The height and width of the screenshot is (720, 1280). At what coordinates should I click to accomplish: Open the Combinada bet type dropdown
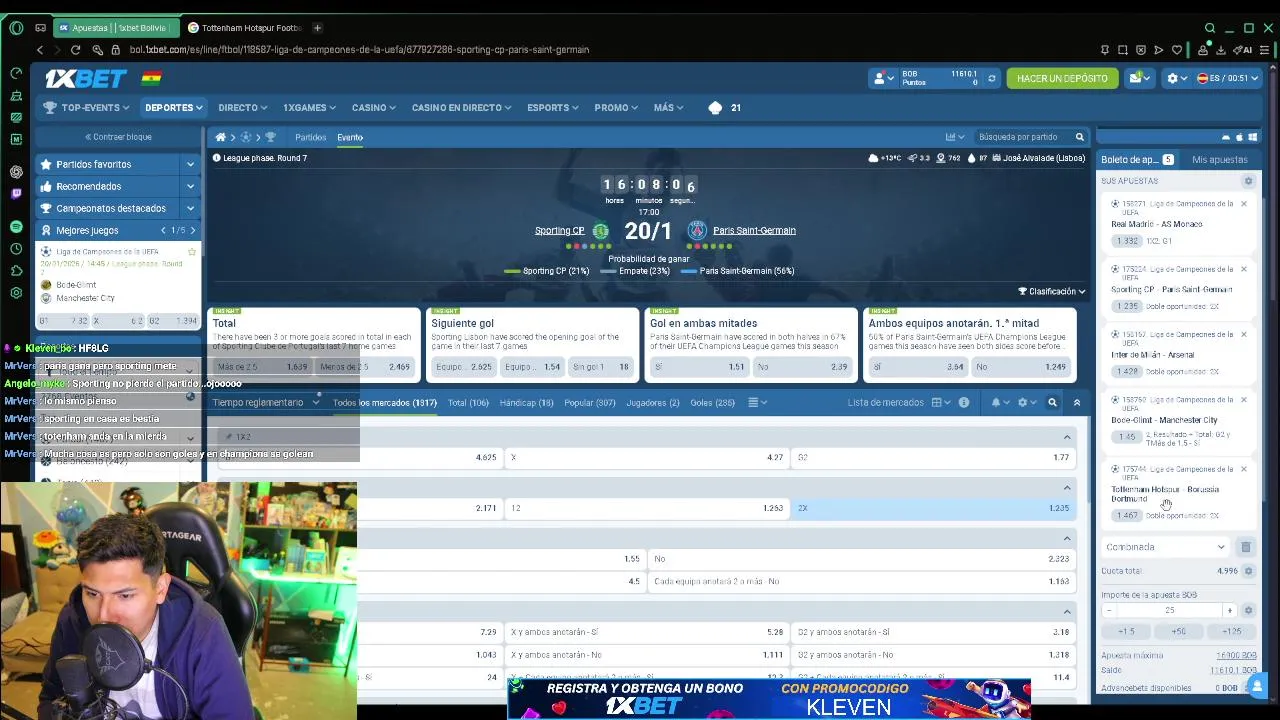point(1165,547)
